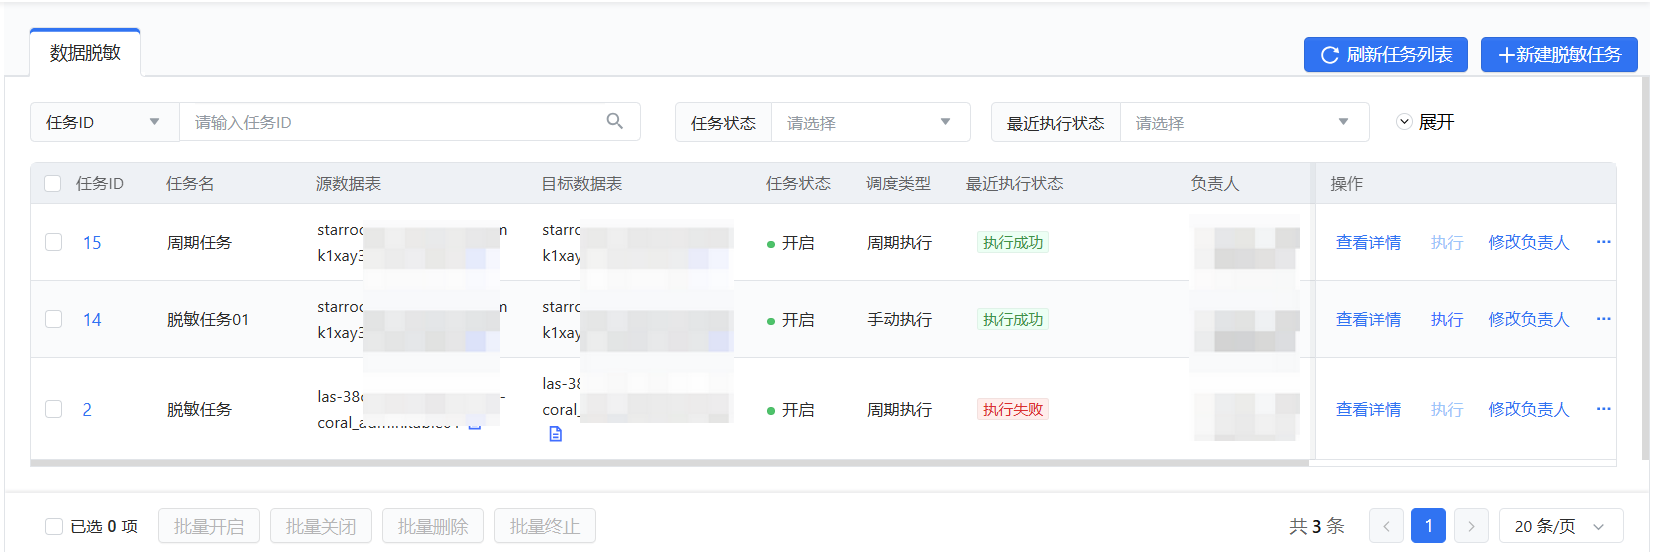Open 查看详情 for task 14
Viewport: 1655px width, 552px height.
tap(1368, 319)
